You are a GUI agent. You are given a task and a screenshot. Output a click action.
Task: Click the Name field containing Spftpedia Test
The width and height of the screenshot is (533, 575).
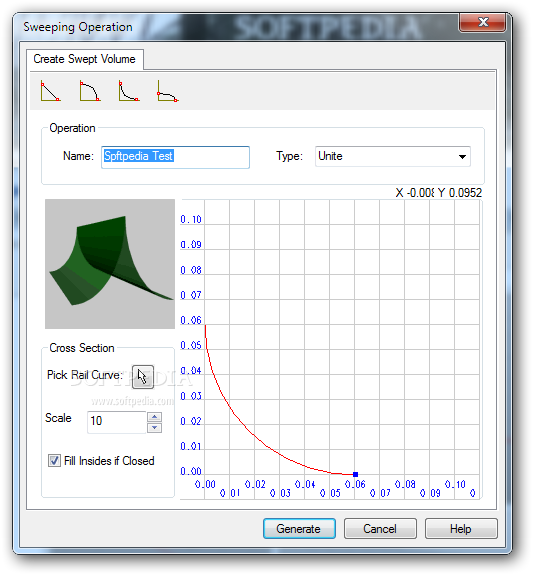pyautogui.click(x=175, y=157)
